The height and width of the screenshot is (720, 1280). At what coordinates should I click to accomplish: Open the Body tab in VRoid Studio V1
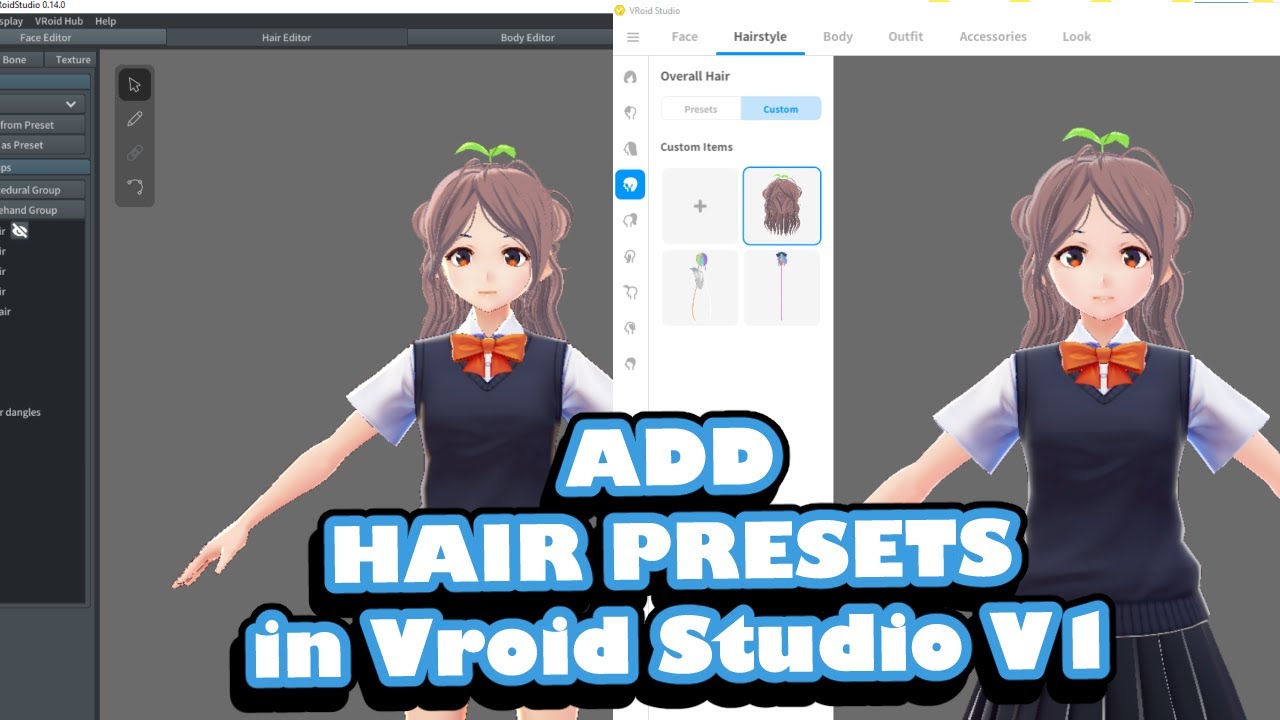point(838,37)
